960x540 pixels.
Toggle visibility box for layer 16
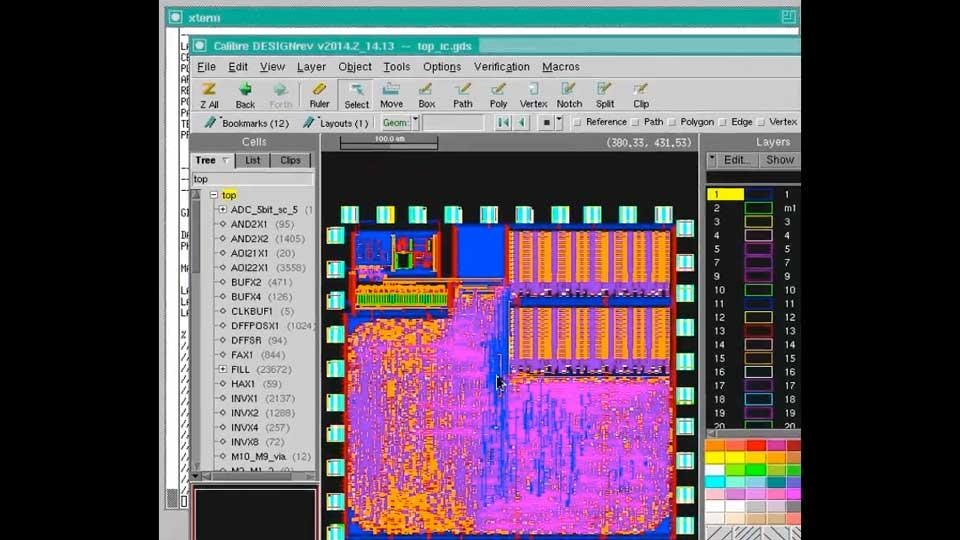tap(758, 372)
